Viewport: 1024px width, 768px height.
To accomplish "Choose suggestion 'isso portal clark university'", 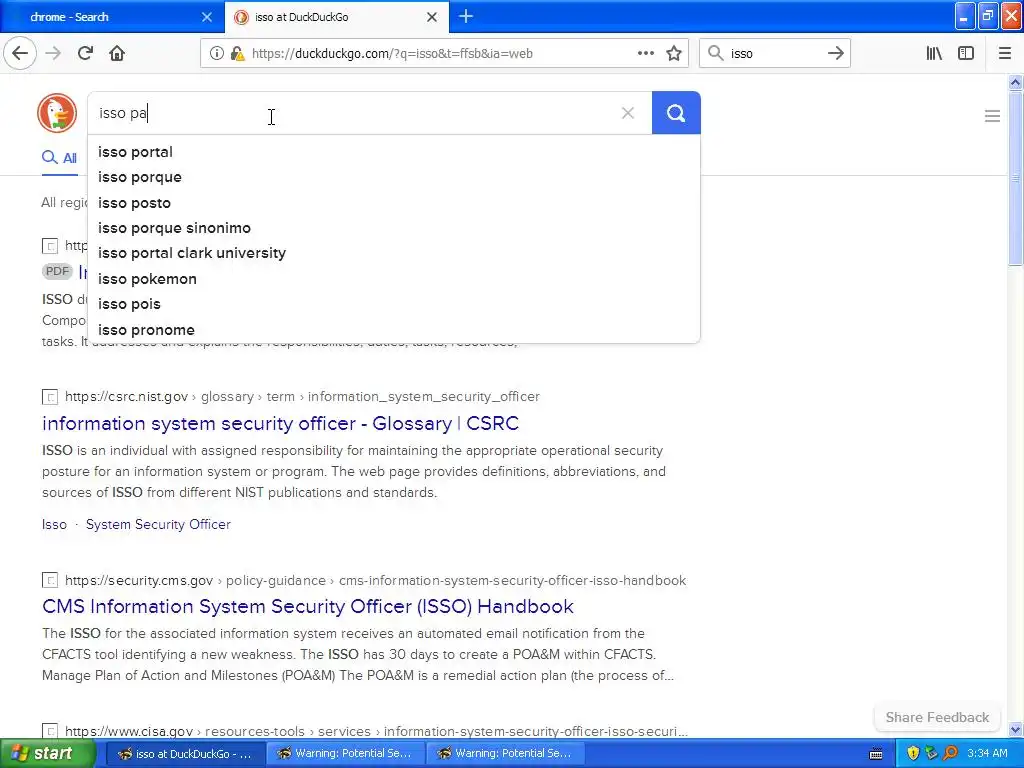I will [394, 253].
